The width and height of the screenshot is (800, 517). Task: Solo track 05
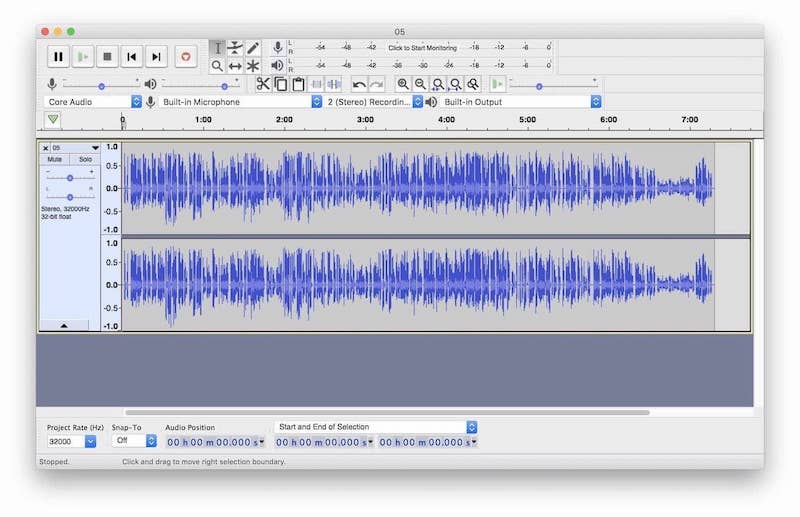click(85, 160)
